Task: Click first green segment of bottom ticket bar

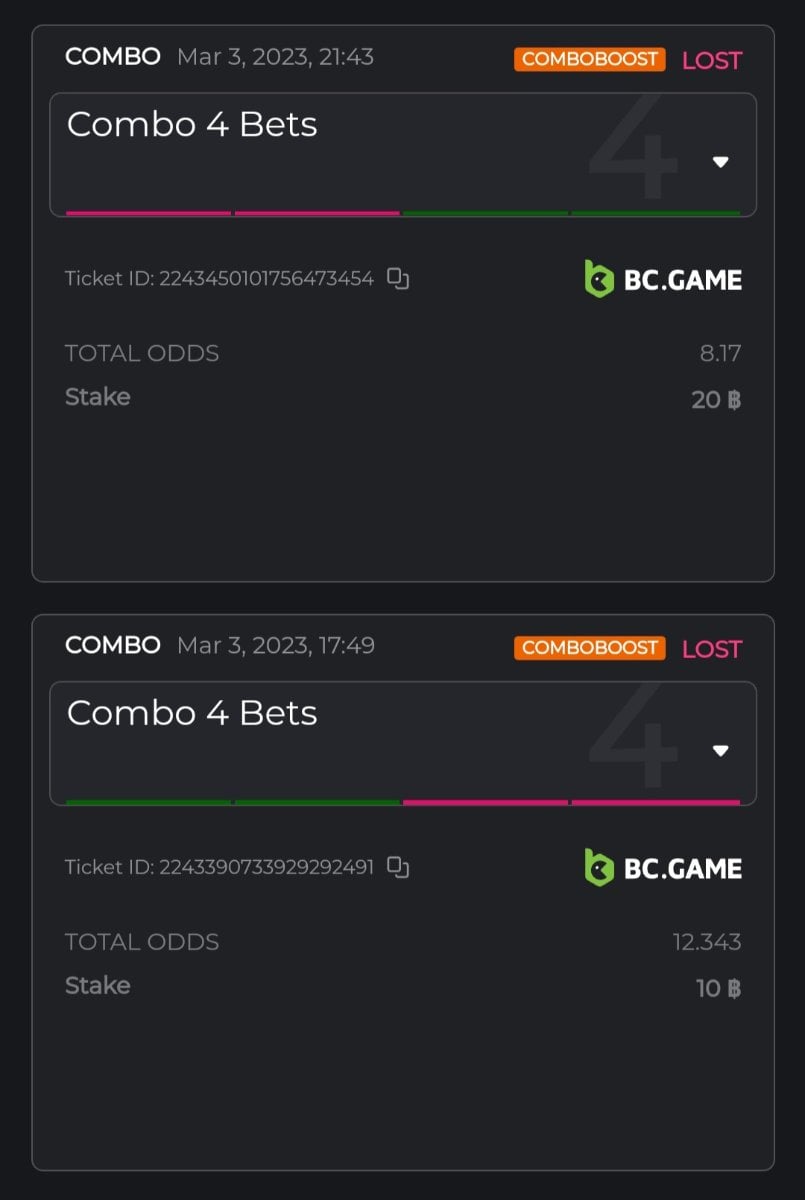Action: (x=148, y=801)
